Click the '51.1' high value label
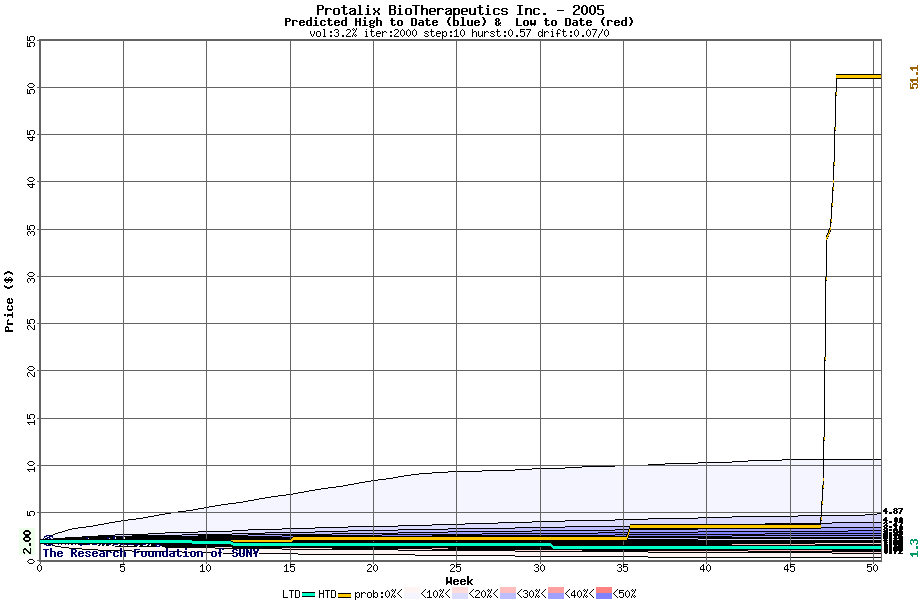Screen dimensions: 920x600 coord(914,77)
